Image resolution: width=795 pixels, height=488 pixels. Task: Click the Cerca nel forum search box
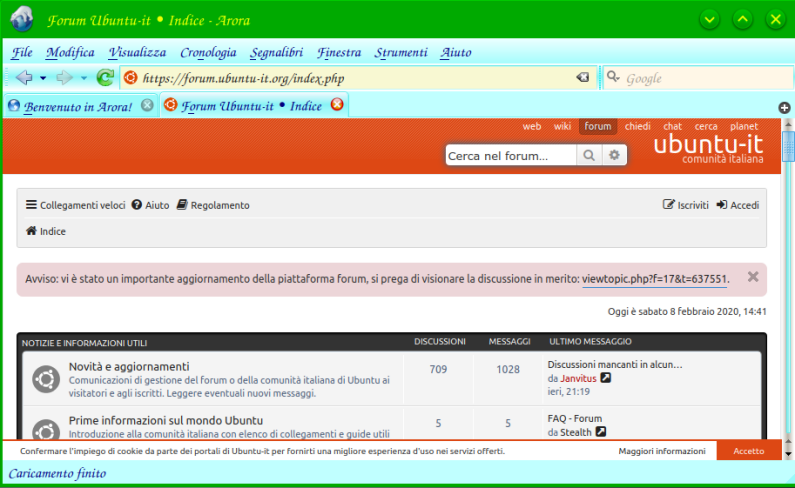pos(511,155)
